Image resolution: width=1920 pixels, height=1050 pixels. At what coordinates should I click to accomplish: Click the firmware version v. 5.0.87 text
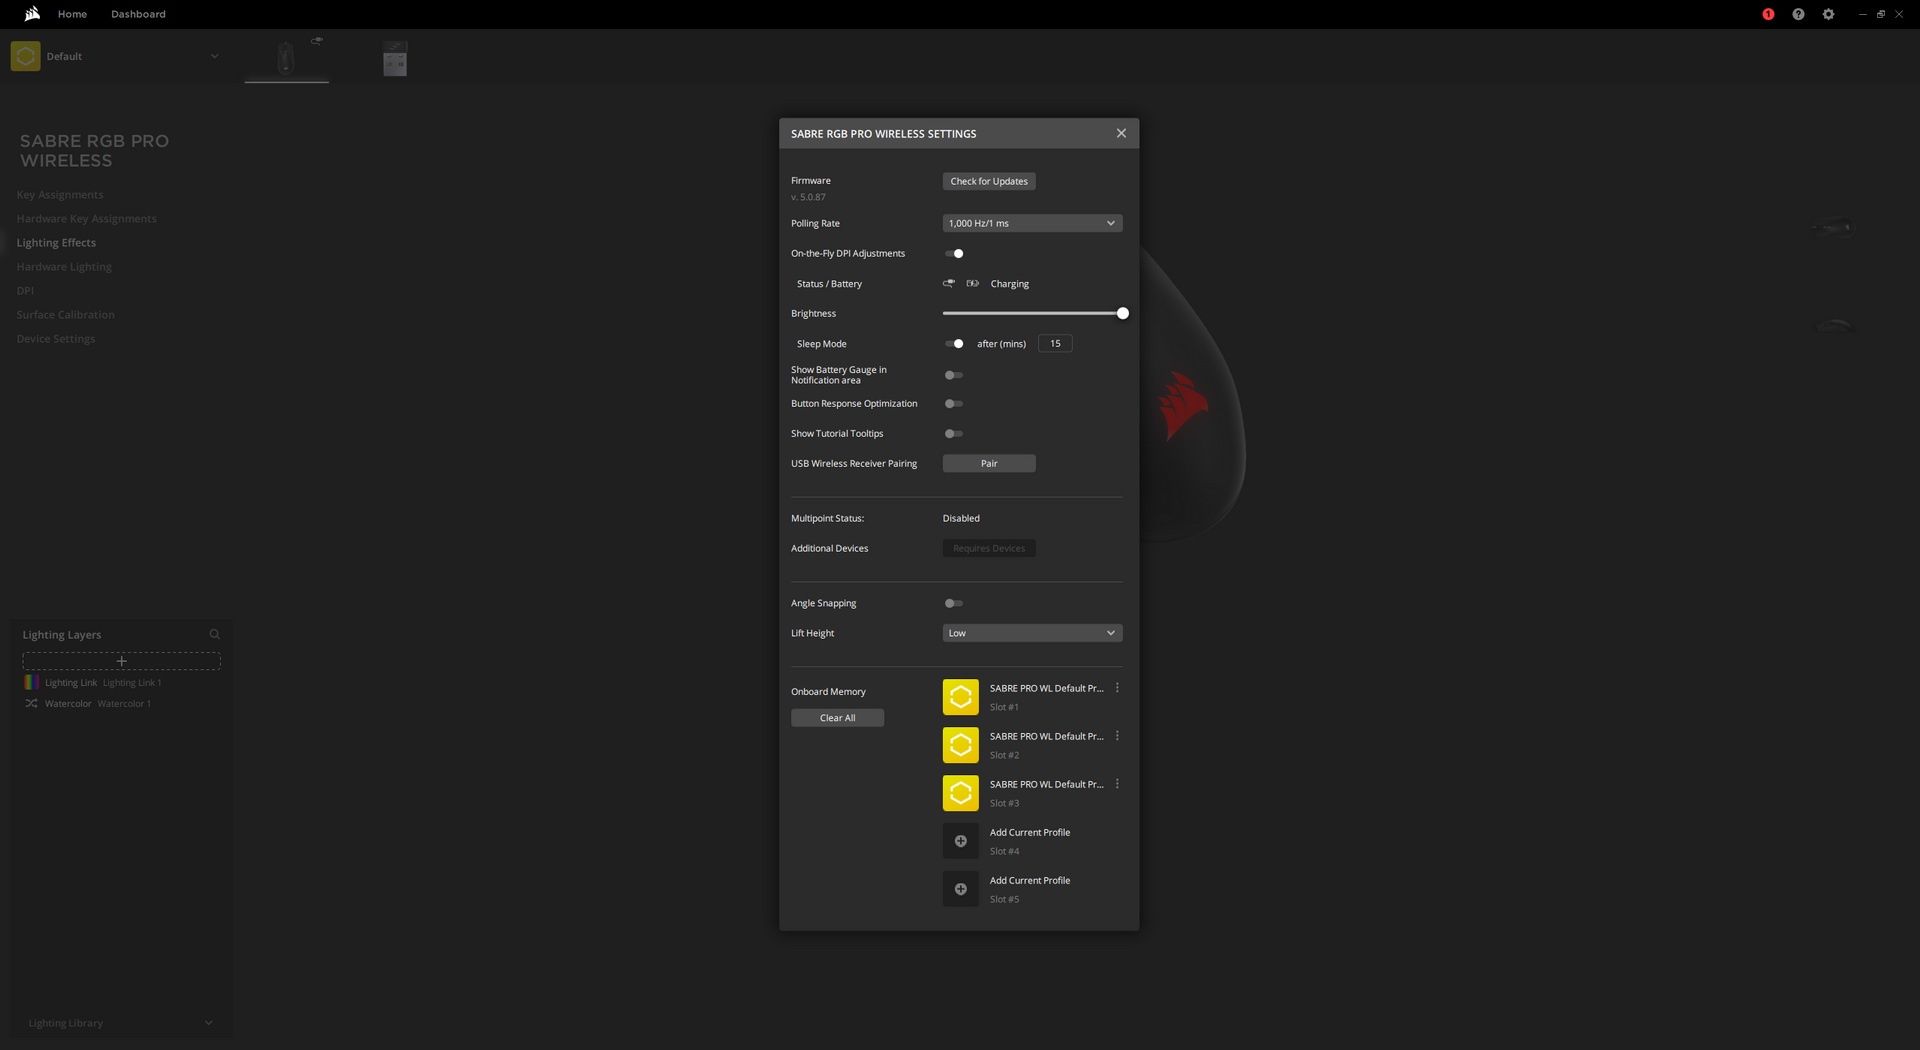(x=808, y=197)
